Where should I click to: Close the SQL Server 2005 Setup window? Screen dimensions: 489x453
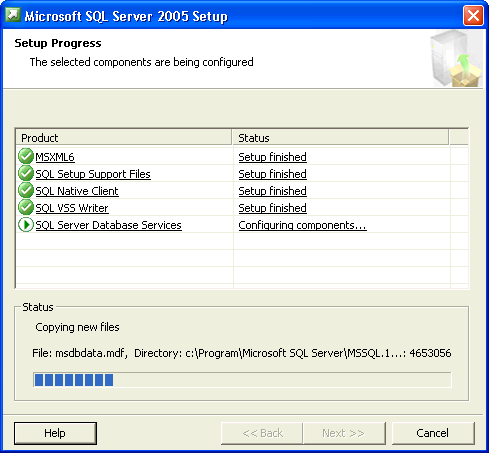473,15
